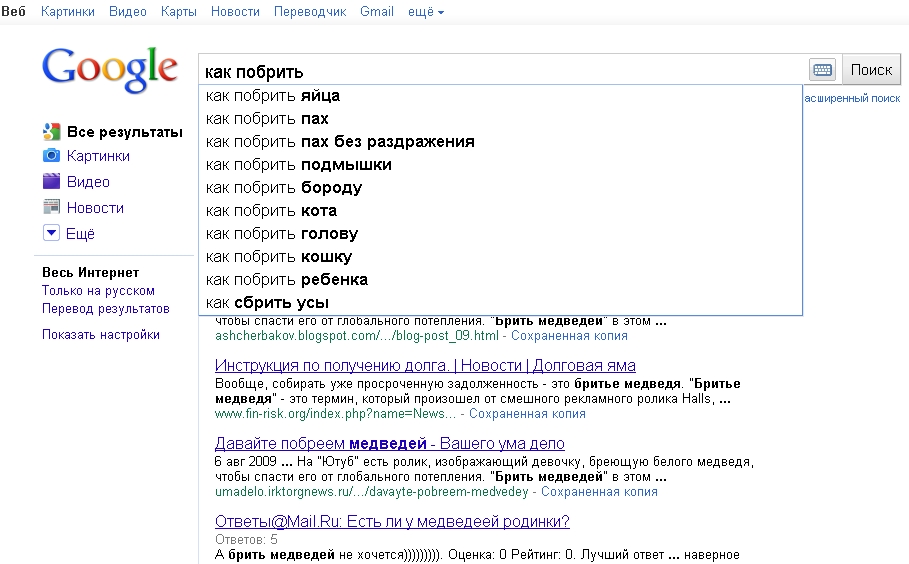Open the virtual keyboard icon in search box
Screen dimensions: 909x564
point(822,70)
